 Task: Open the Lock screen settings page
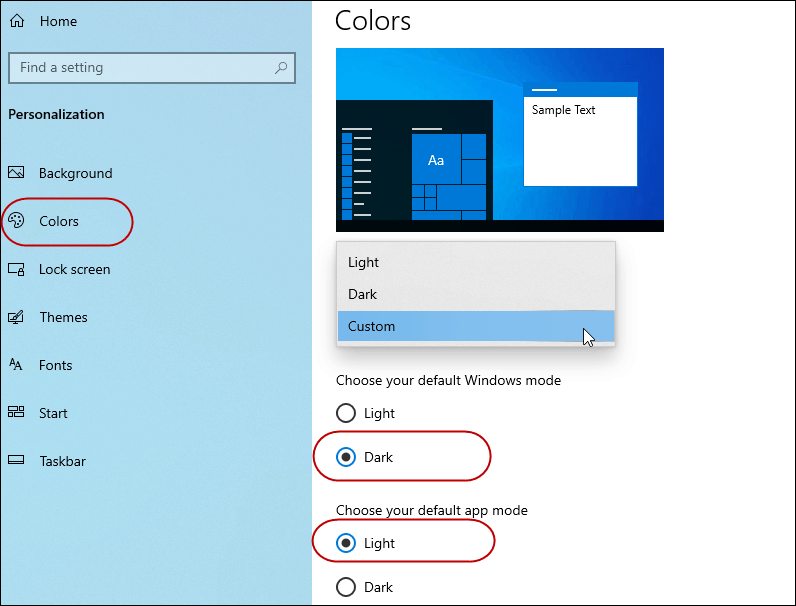tap(74, 269)
